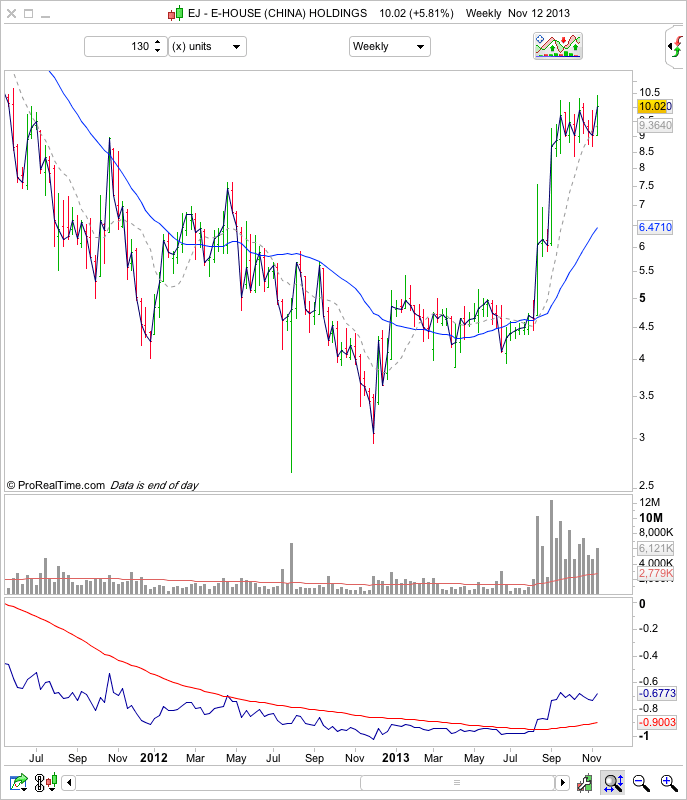Screen dimensions: 687x800
Task: Click the blue -0.6773 indicator label
Action: pos(657,693)
